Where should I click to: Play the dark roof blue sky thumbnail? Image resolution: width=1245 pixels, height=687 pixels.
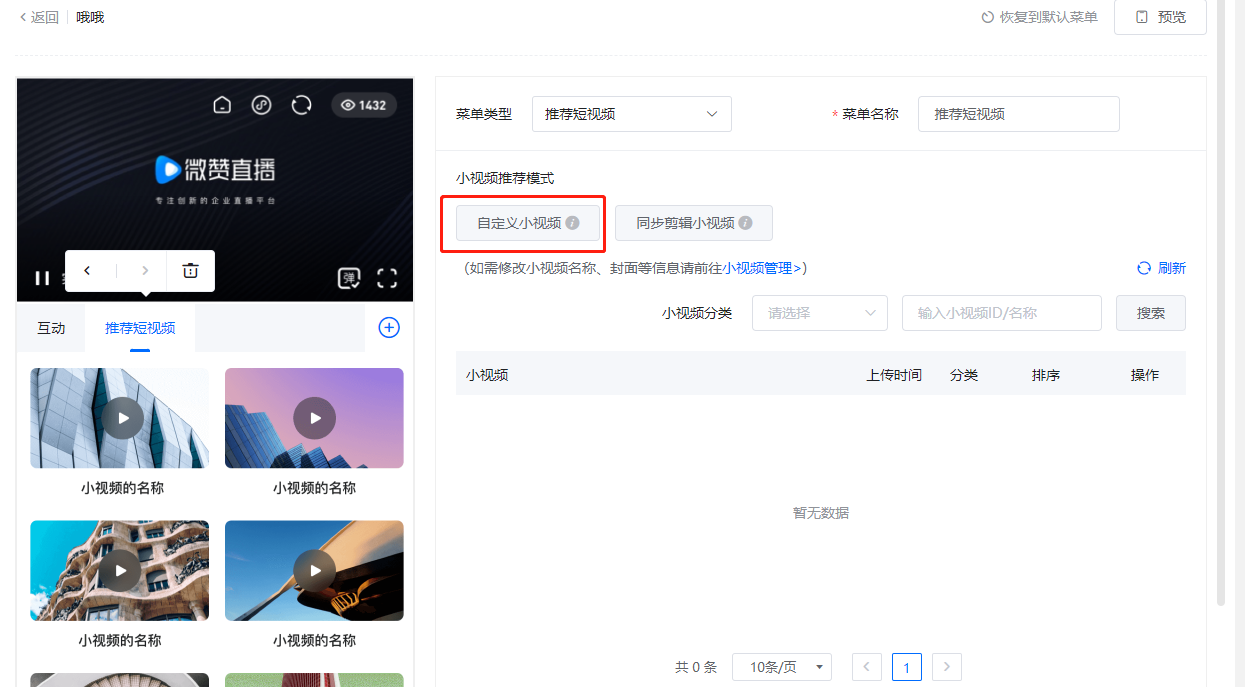click(315, 570)
